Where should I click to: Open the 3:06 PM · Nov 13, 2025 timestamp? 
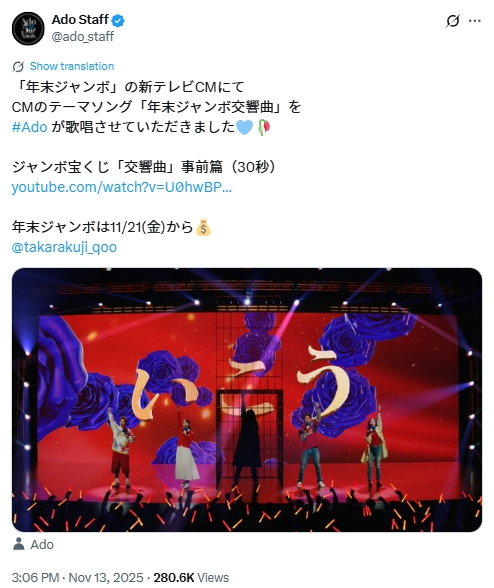(x=77, y=578)
